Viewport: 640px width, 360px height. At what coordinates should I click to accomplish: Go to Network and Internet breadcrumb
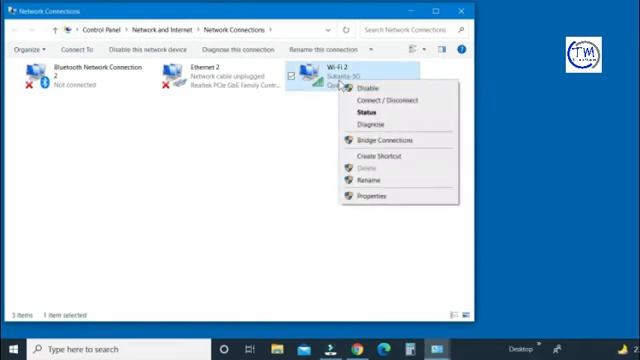pyautogui.click(x=162, y=30)
